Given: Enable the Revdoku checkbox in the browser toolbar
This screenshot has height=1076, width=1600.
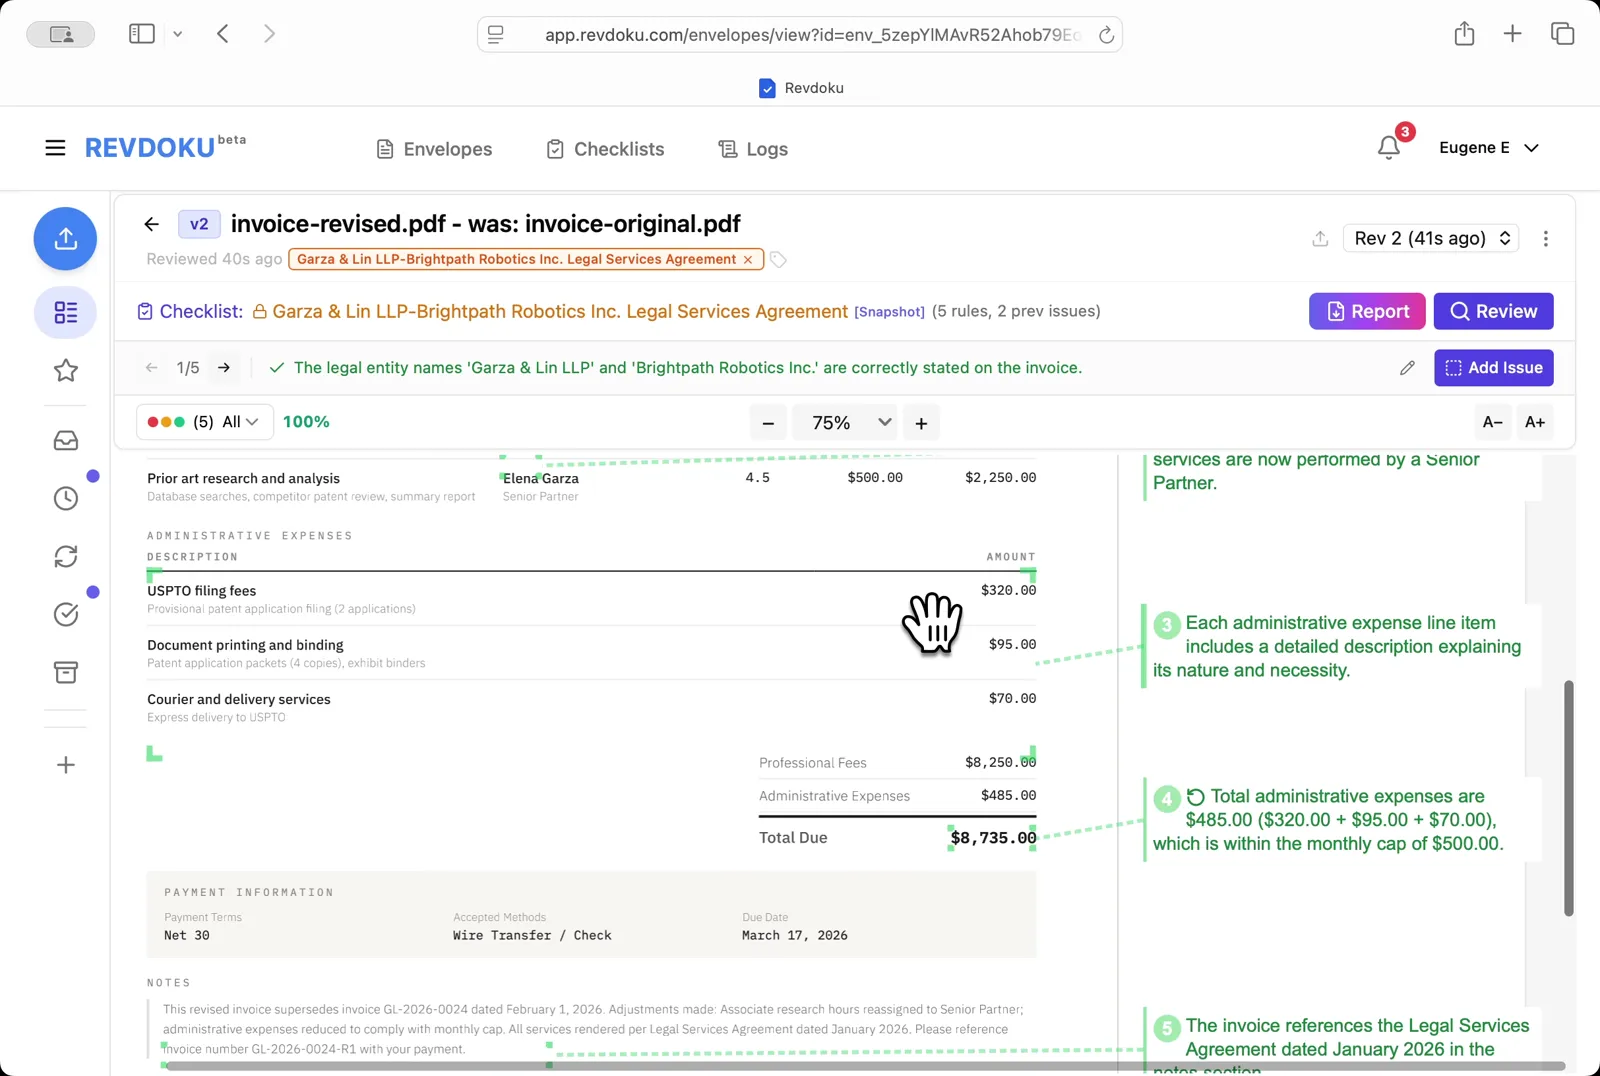Looking at the screenshot, I should click(x=767, y=88).
